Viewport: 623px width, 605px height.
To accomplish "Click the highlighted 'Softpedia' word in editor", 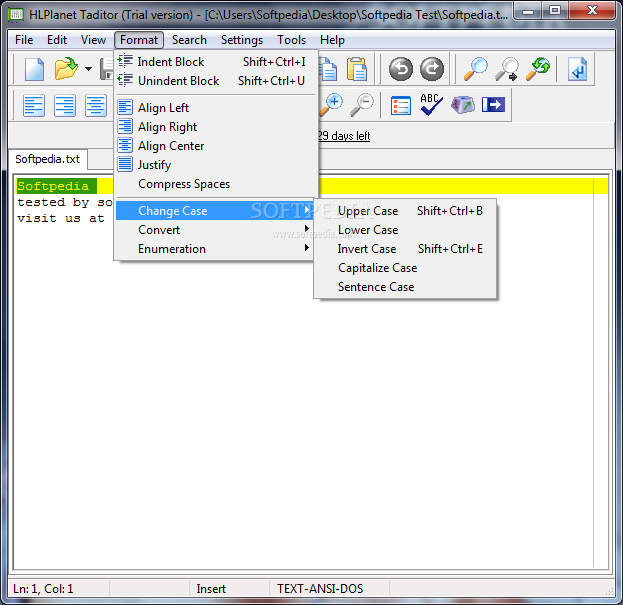I will click(x=53, y=186).
